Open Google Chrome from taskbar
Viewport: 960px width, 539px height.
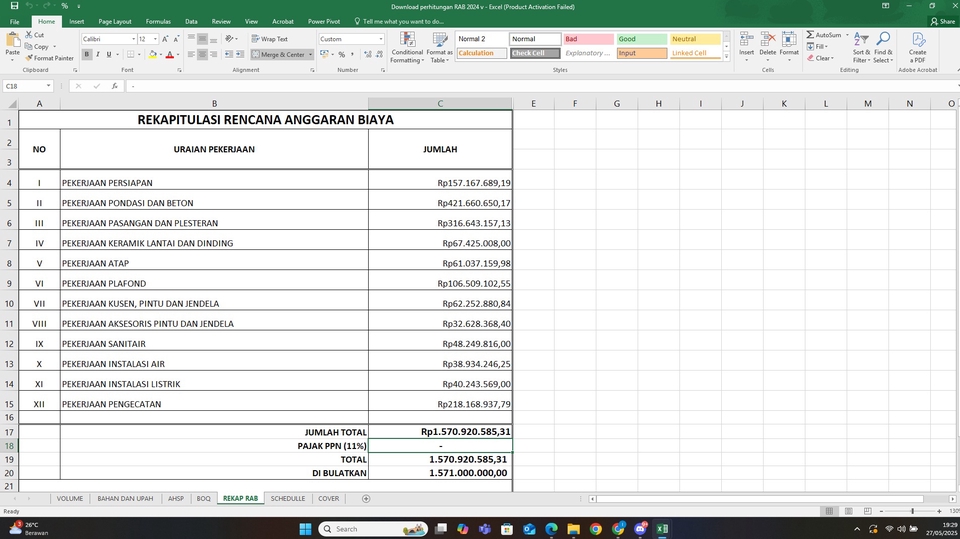click(x=596, y=529)
